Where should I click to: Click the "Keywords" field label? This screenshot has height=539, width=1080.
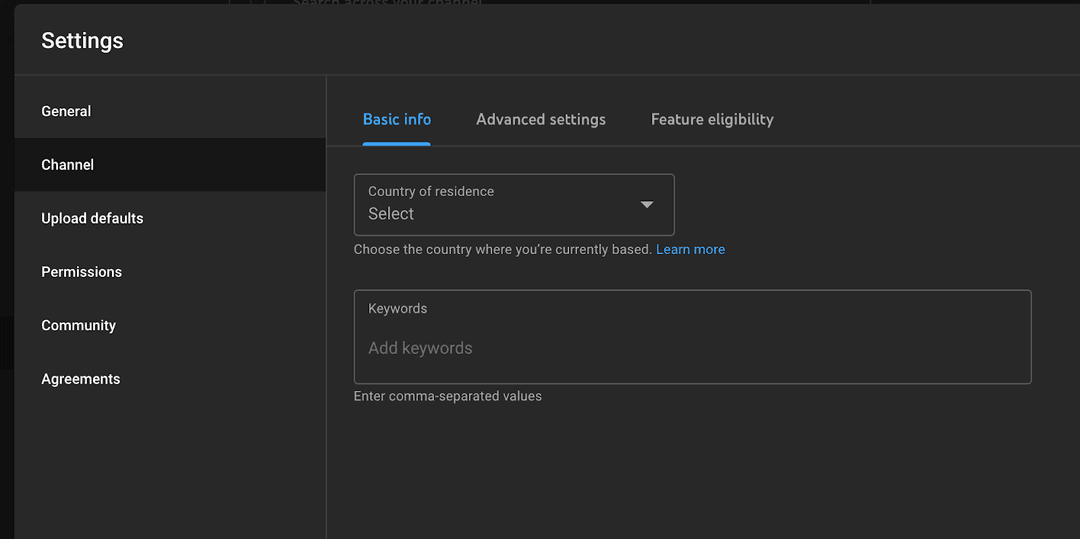tap(397, 309)
